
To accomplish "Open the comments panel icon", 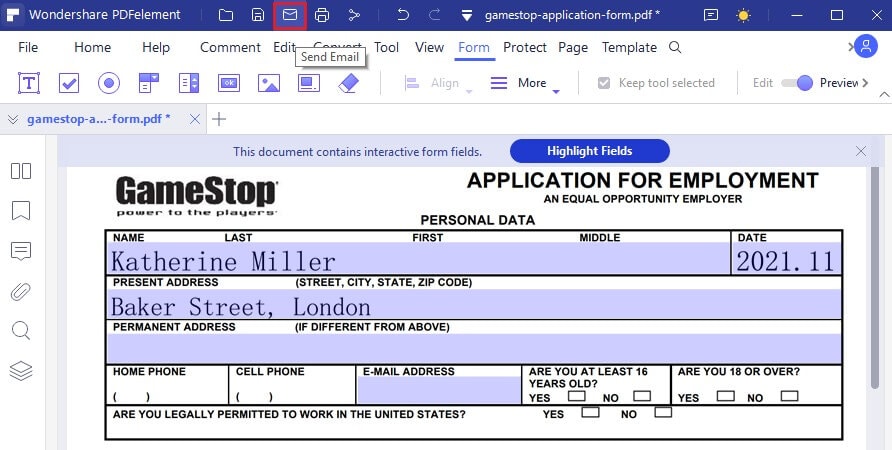I will pyautogui.click(x=21, y=251).
